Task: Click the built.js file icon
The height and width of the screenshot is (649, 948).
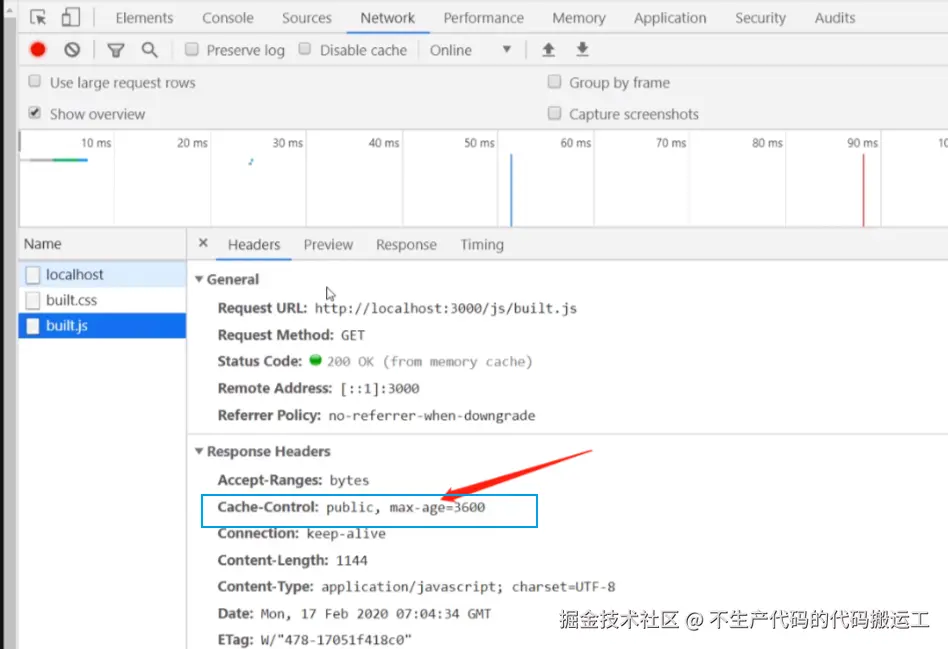Action: [33, 326]
